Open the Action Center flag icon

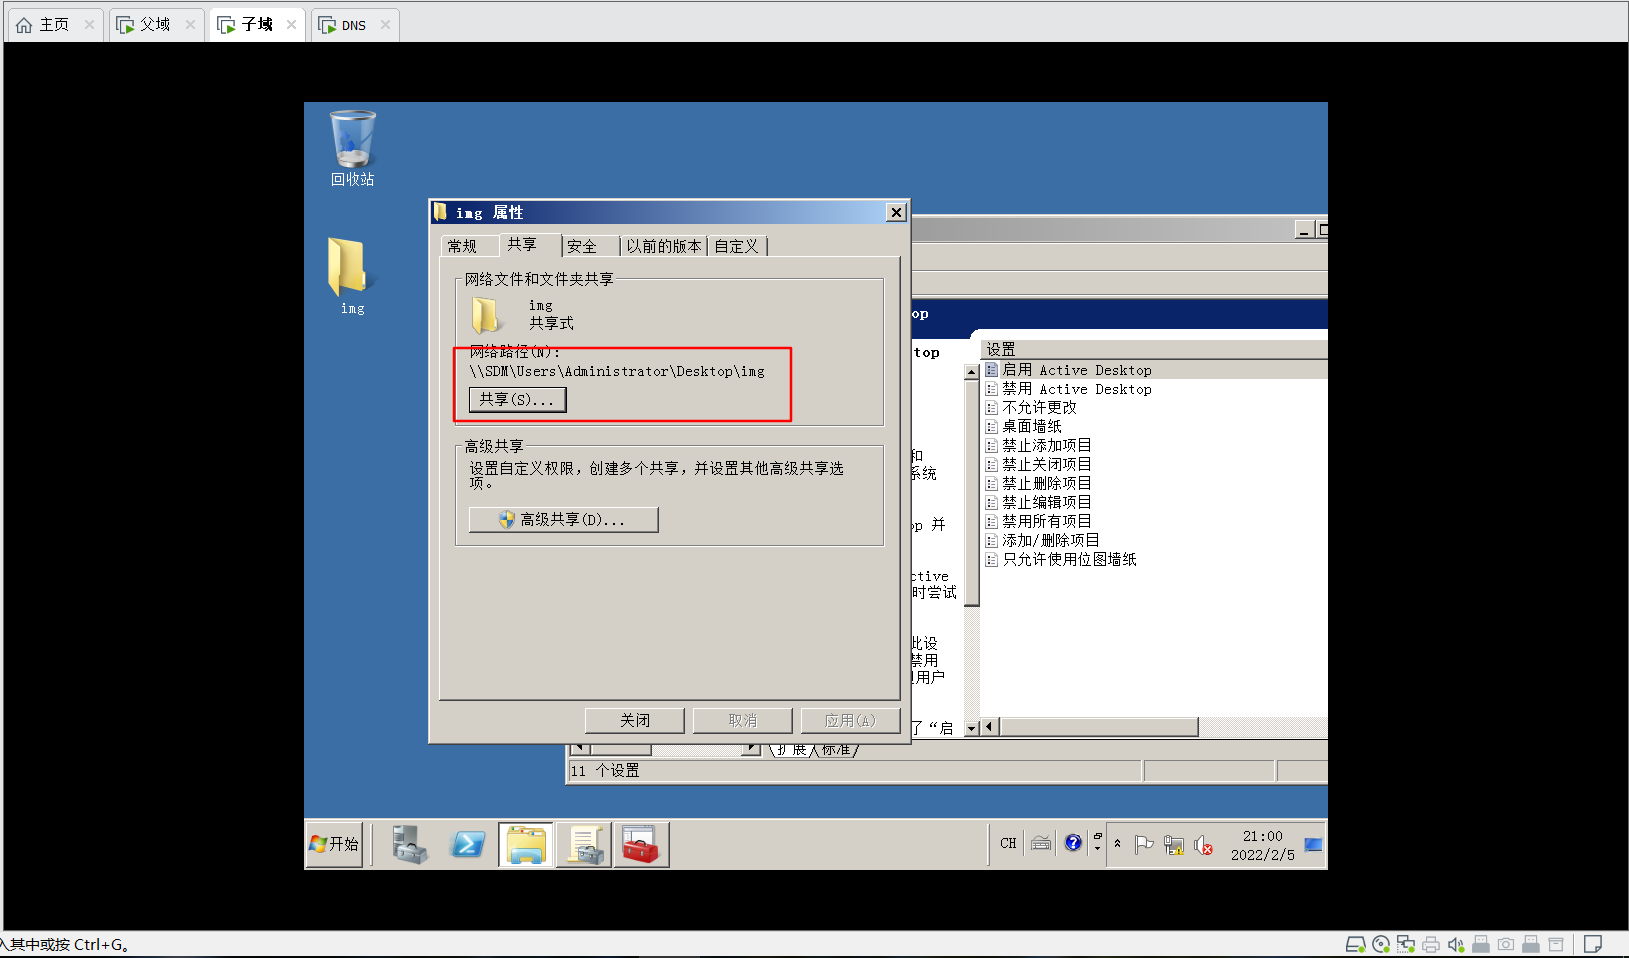(1144, 845)
